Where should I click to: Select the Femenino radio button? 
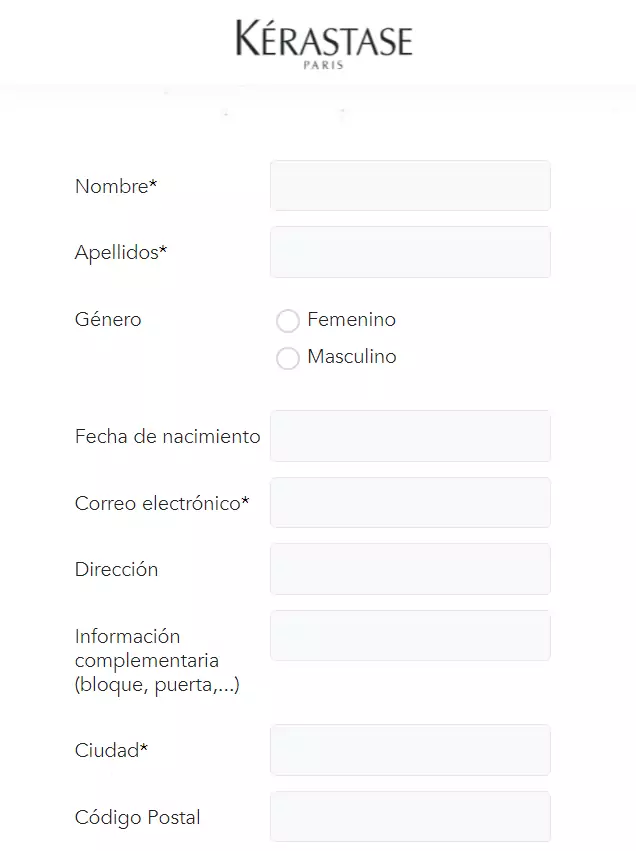tap(288, 321)
